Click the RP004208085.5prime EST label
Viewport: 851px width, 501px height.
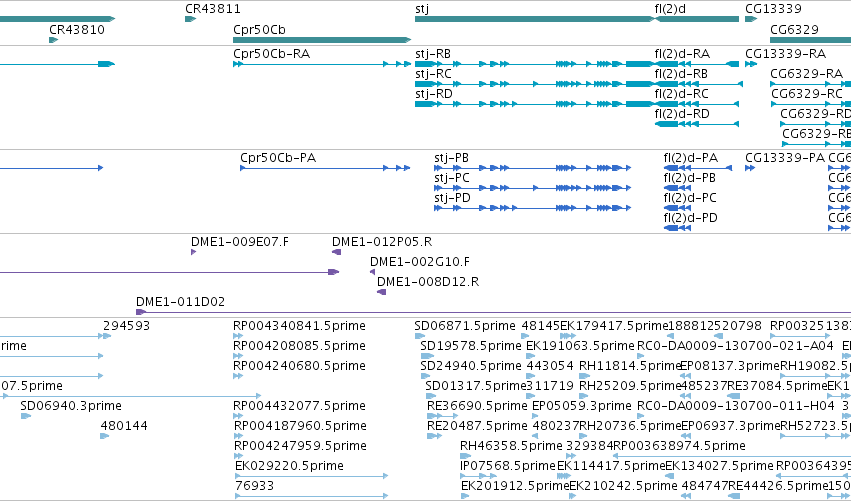299,346
